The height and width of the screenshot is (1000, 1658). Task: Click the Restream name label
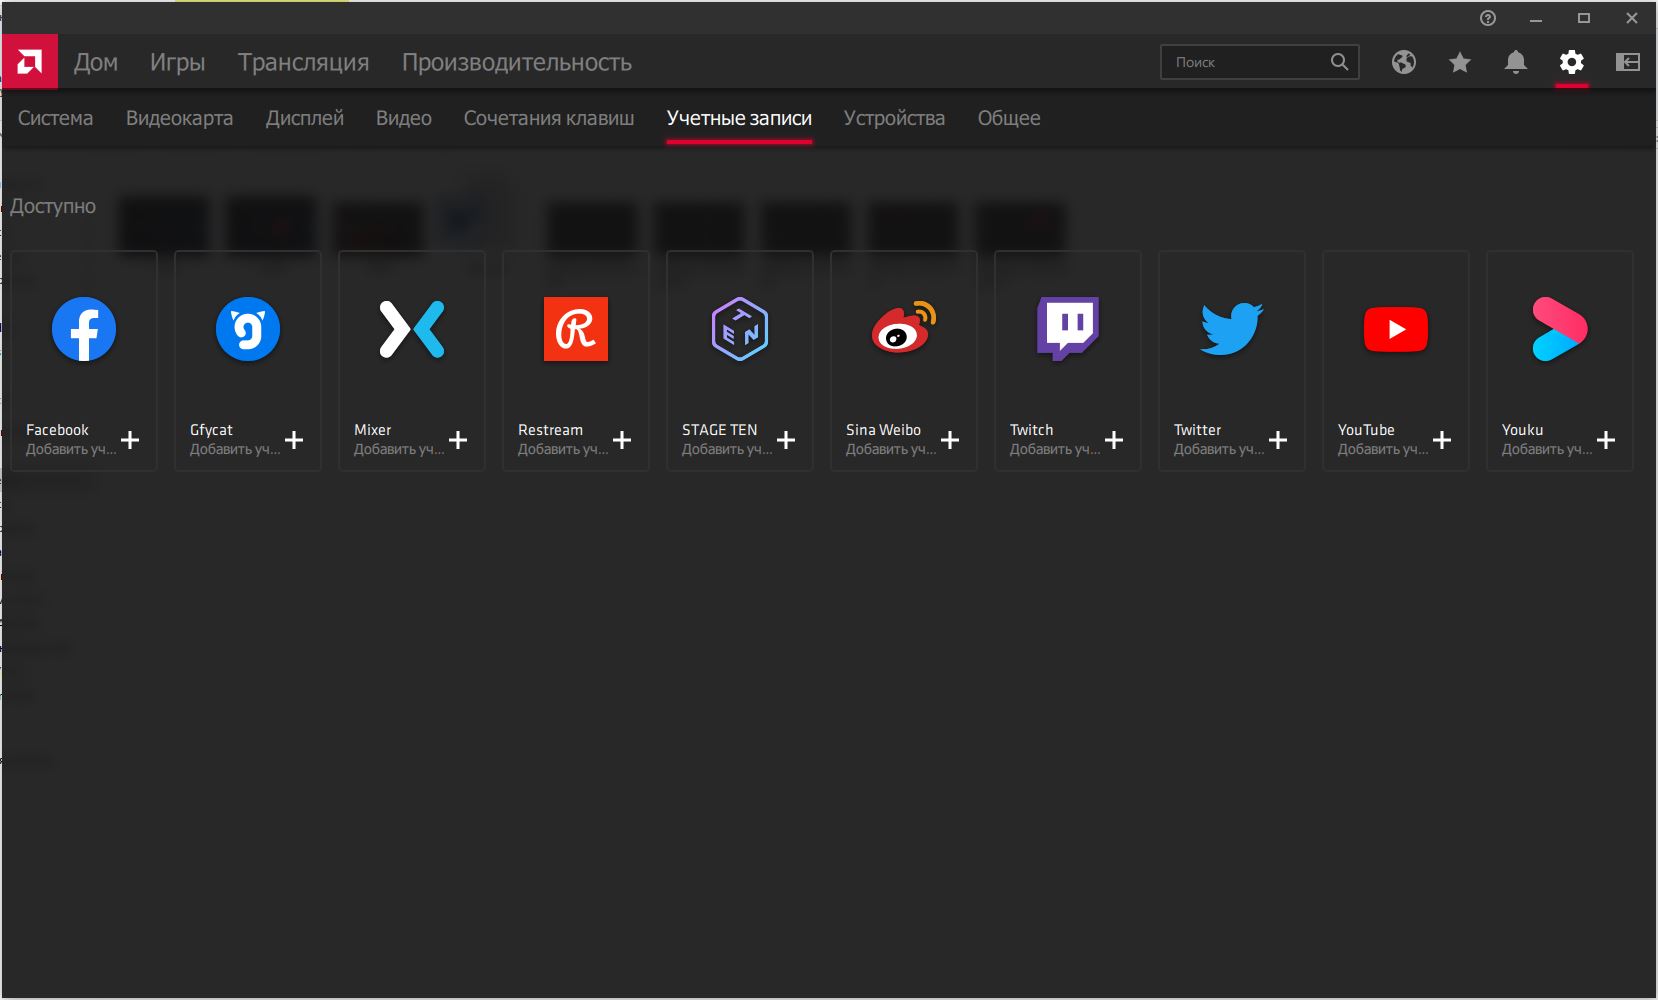[550, 430]
